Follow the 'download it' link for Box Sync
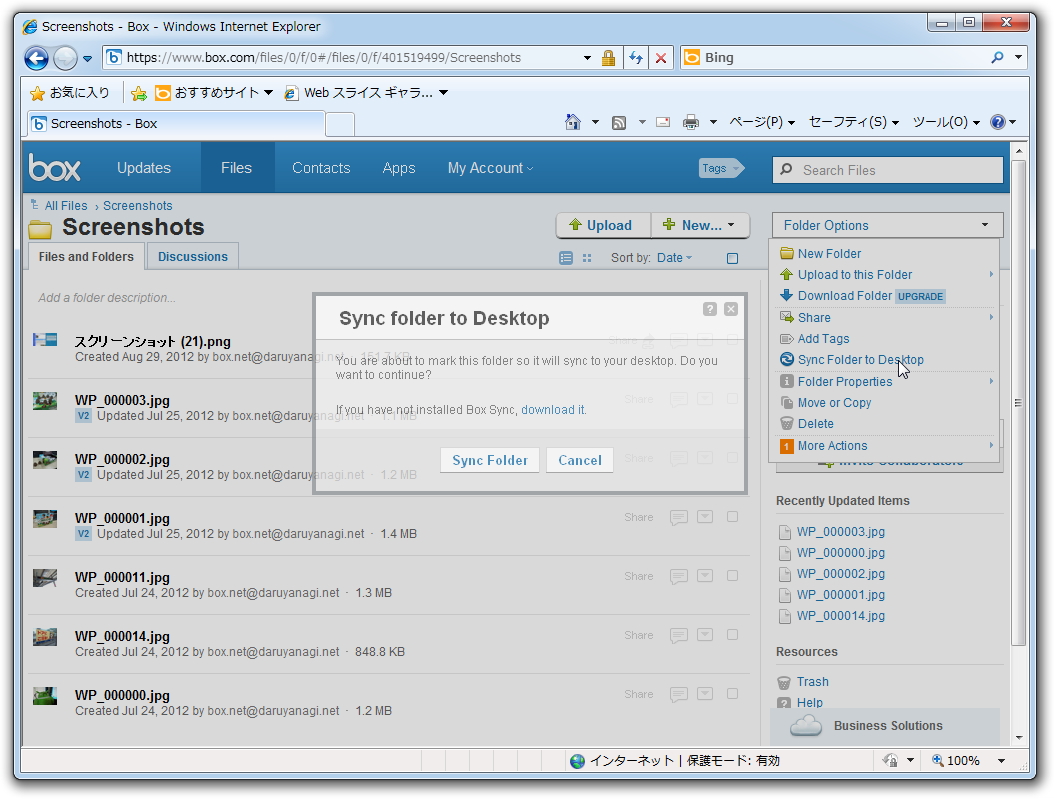The width and height of the screenshot is (1054, 799). pyautogui.click(x=551, y=409)
